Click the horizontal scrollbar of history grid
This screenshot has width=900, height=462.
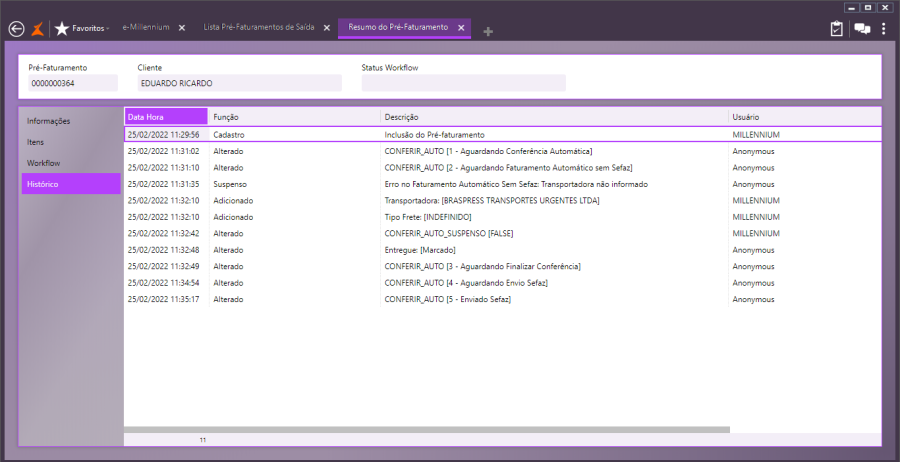[426, 429]
